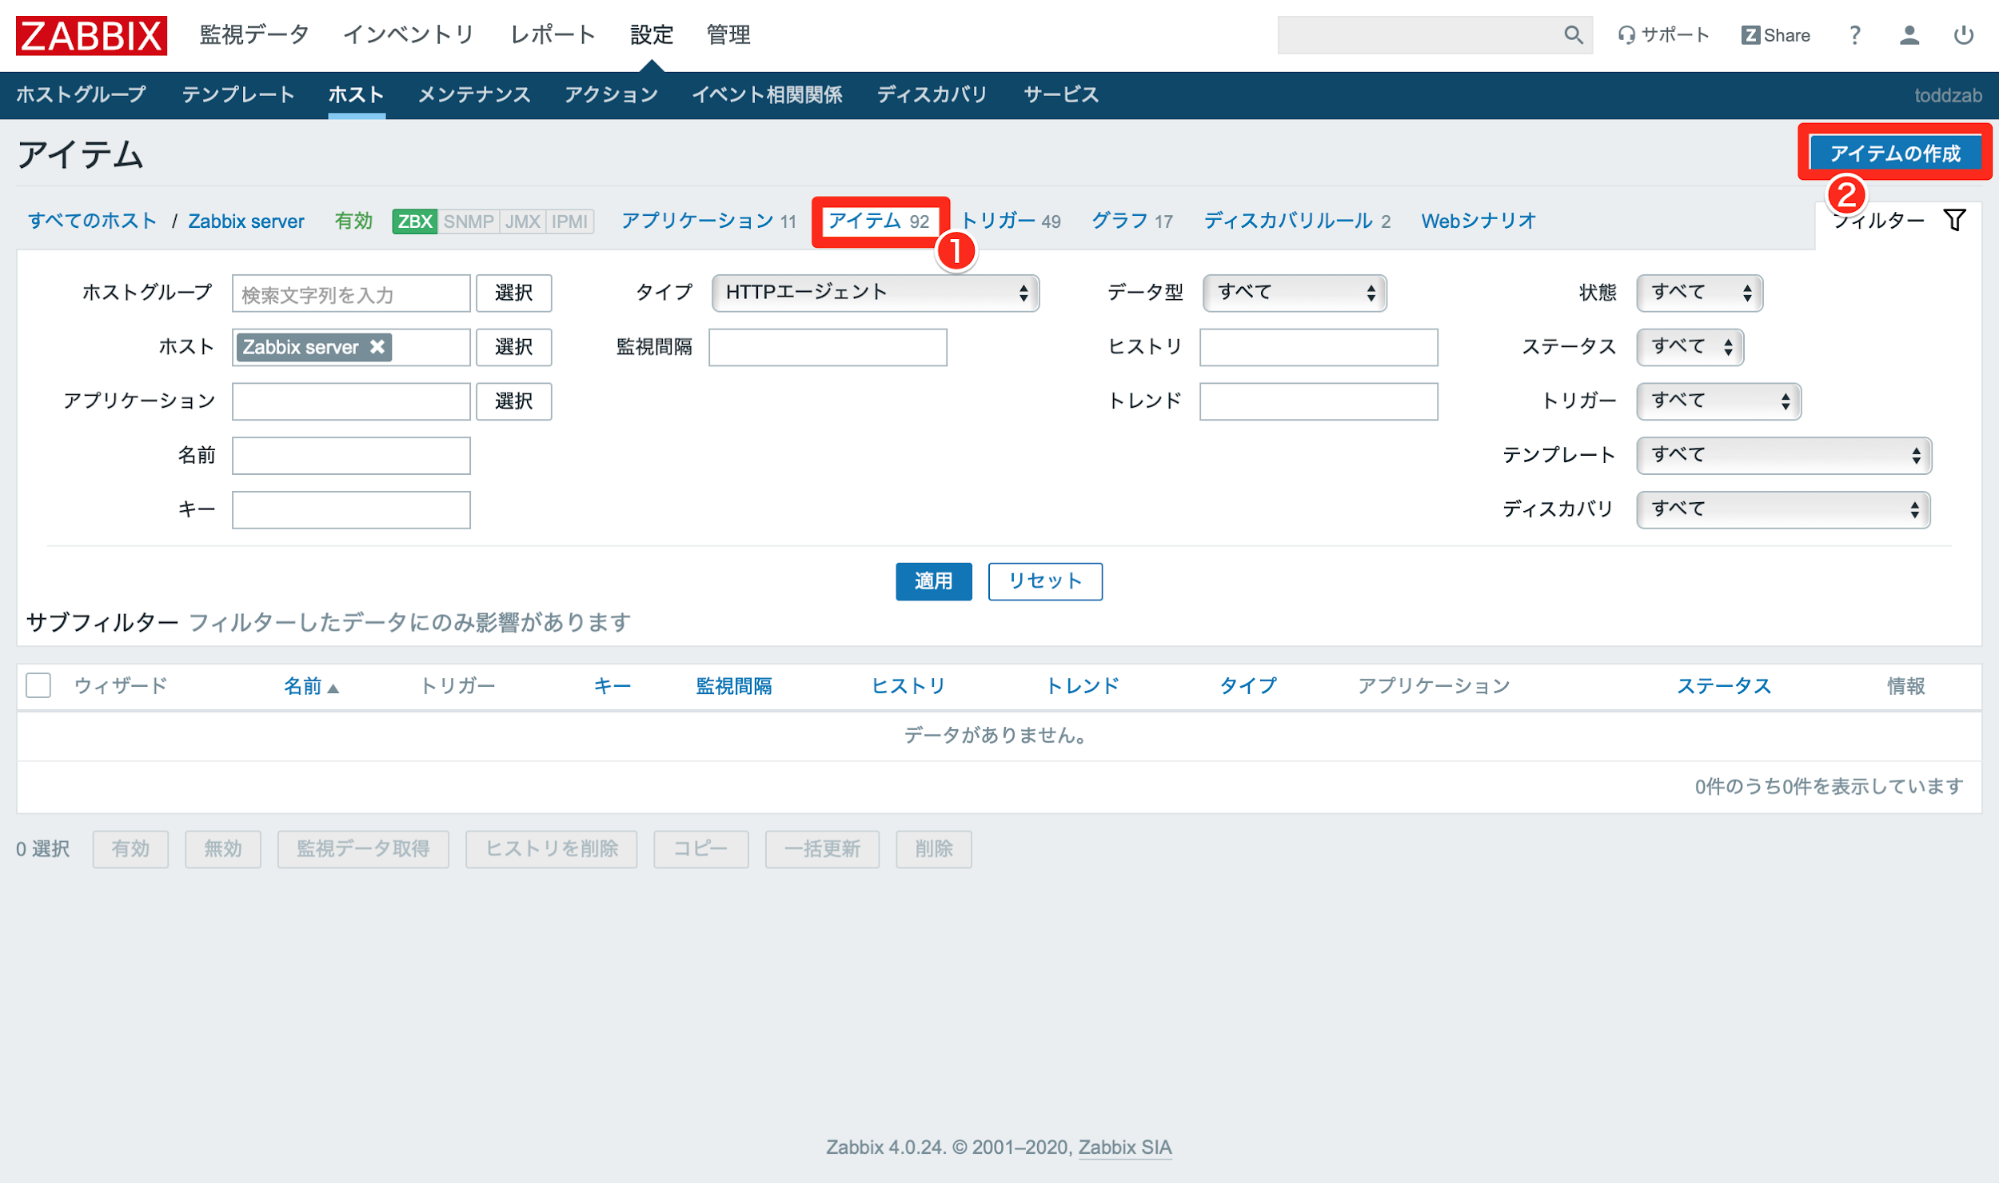1999x1183 pixels.
Task: Sort the table by 監視間隔 column
Action: coord(734,686)
